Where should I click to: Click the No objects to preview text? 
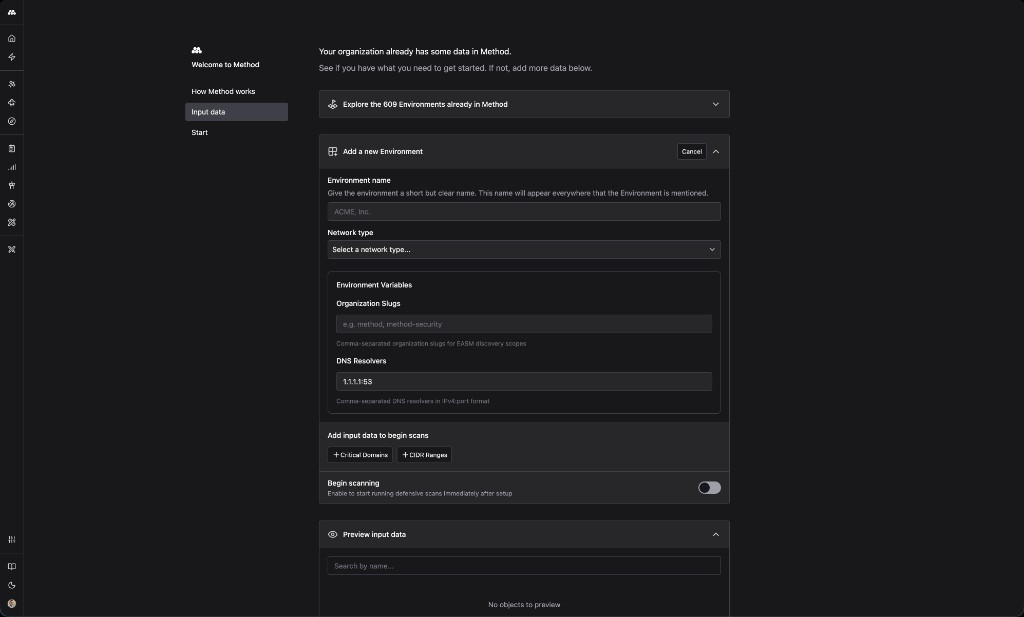tap(524, 605)
